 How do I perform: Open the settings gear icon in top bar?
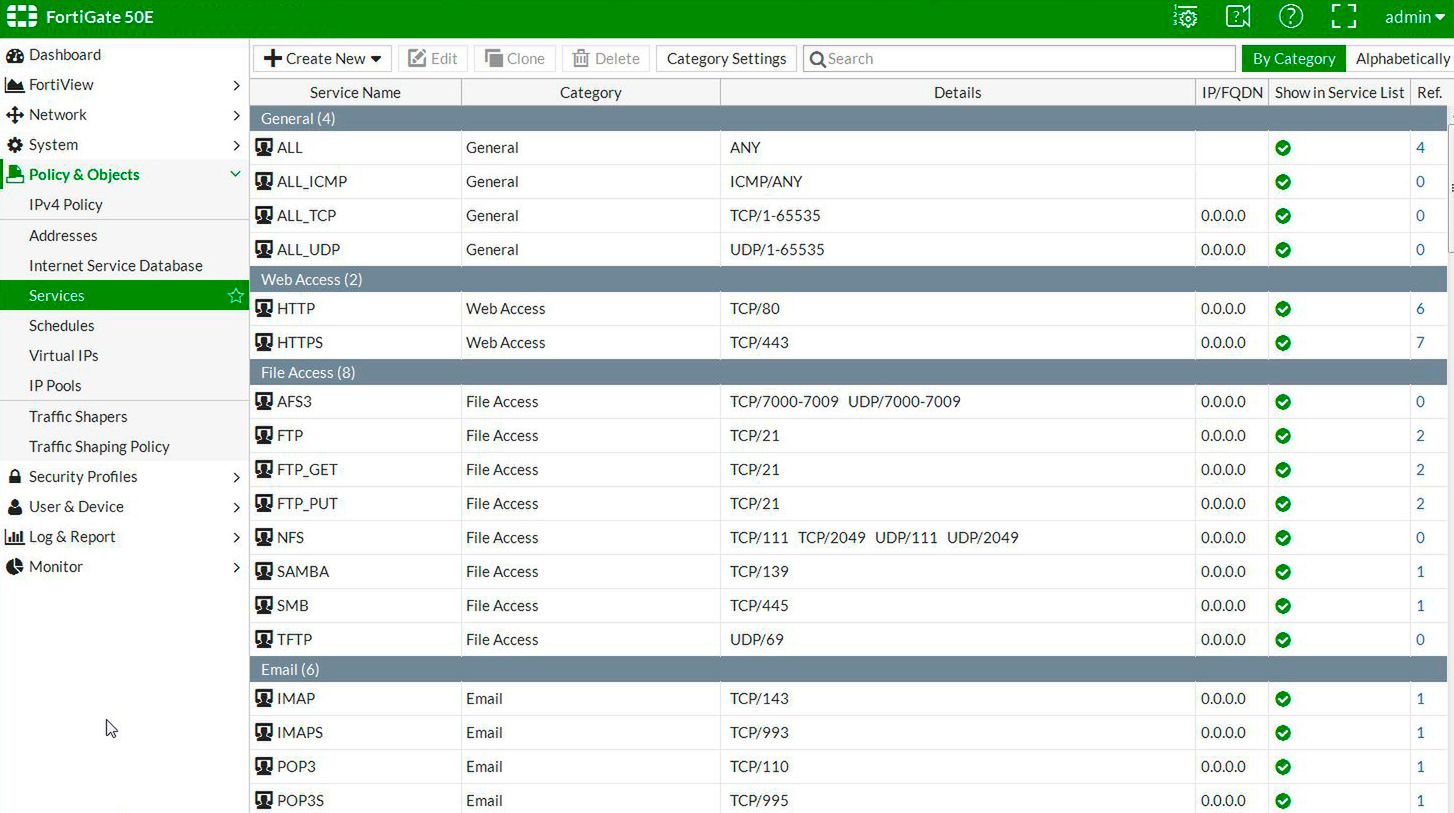click(x=1185, y=17)
